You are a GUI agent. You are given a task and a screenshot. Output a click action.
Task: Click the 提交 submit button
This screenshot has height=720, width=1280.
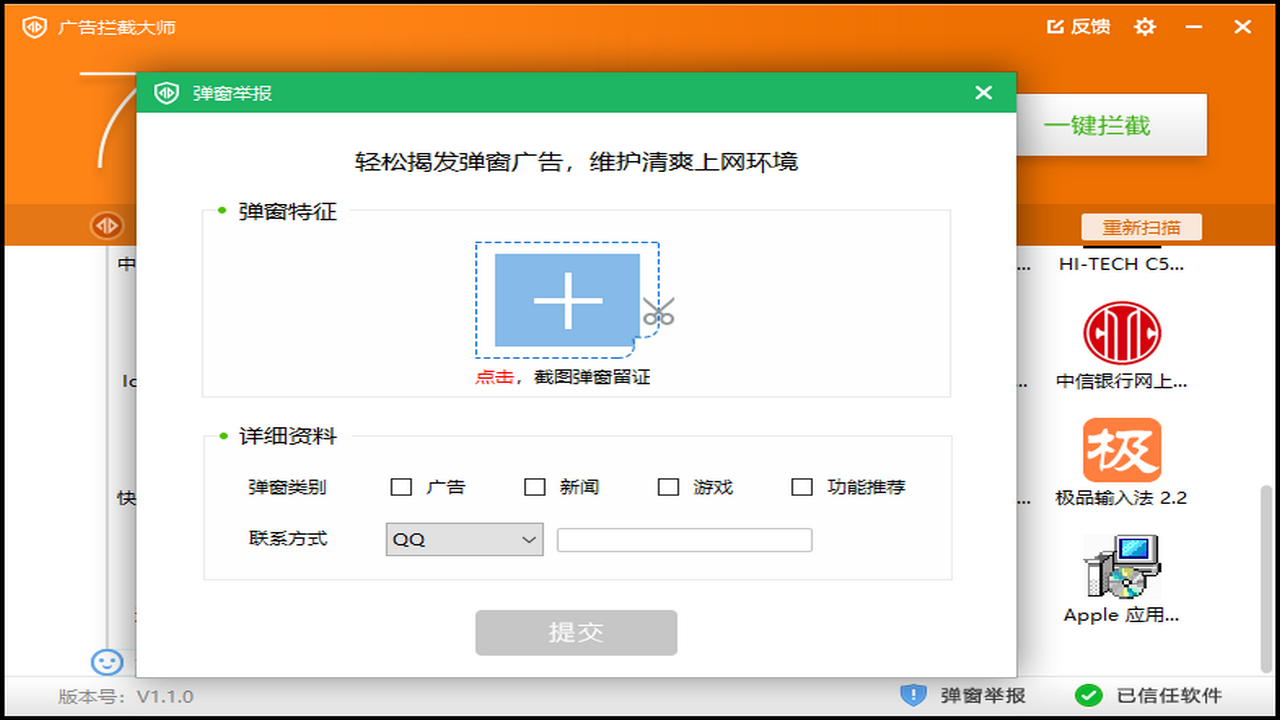click(x=576, y=632)
